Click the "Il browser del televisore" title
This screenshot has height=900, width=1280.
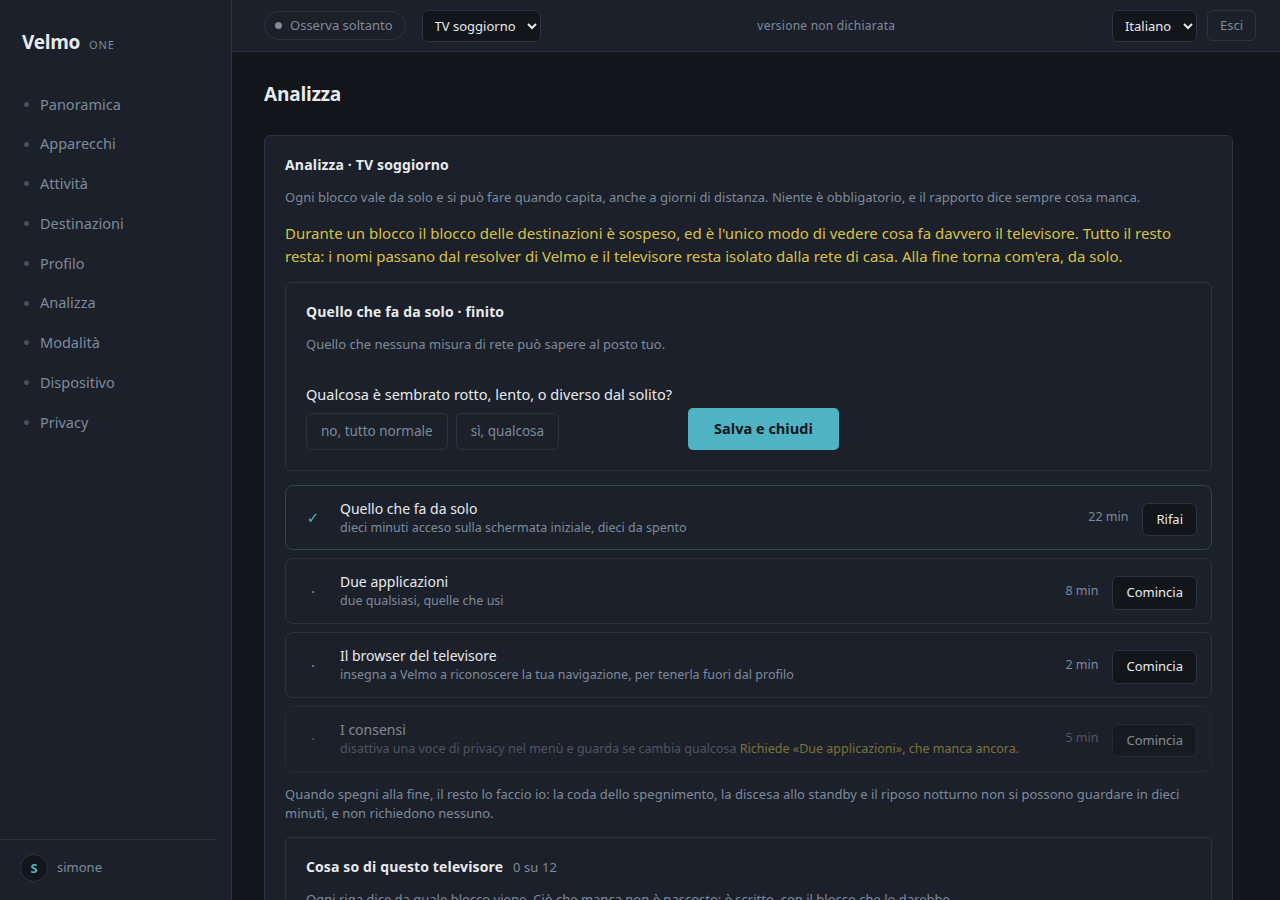[x=418, y=656]
